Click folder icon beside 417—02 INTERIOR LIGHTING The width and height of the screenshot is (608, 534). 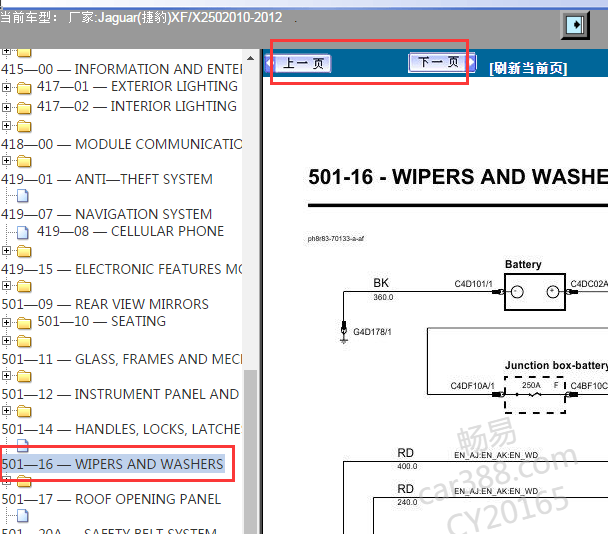click(x=24, y=108)
